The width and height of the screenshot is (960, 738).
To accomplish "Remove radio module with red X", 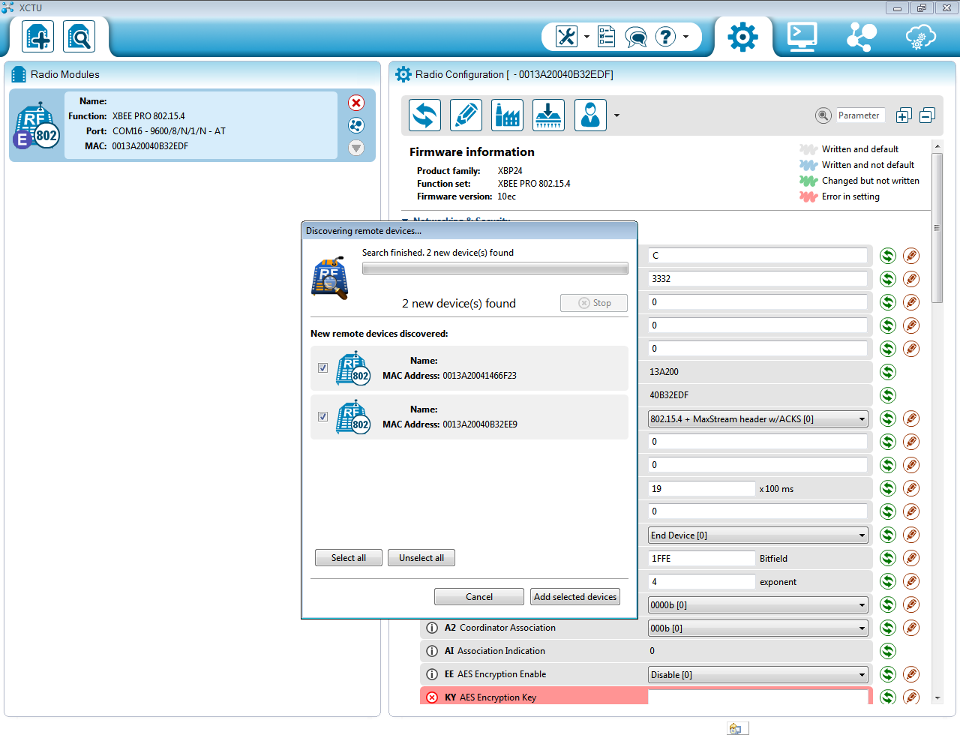I will tap(356, 103).
